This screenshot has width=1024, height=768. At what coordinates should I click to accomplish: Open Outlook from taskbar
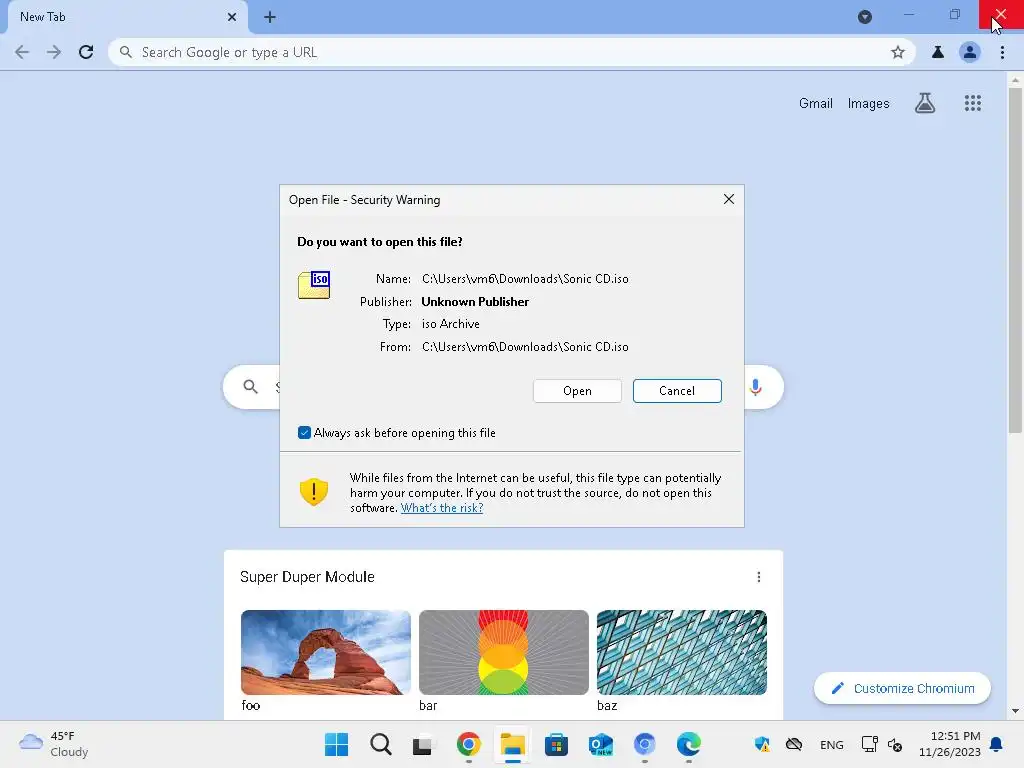pyautogui.click(x=601, y=744)
